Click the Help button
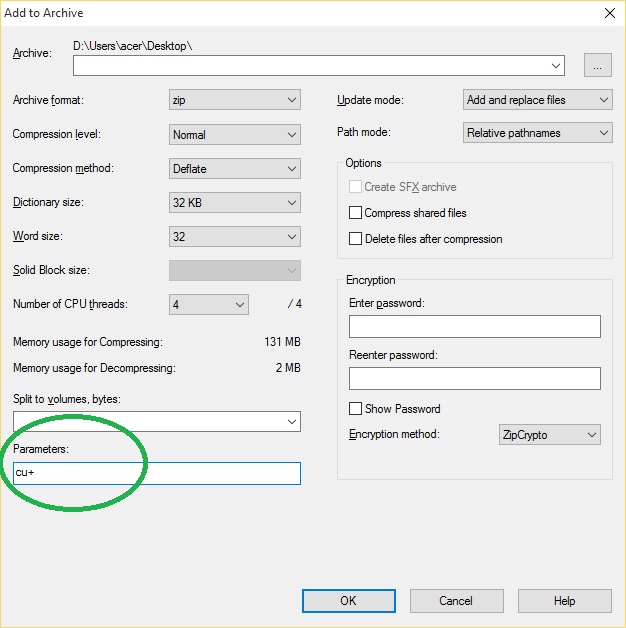This screenshot has width=626, height=628. [564, 601]
